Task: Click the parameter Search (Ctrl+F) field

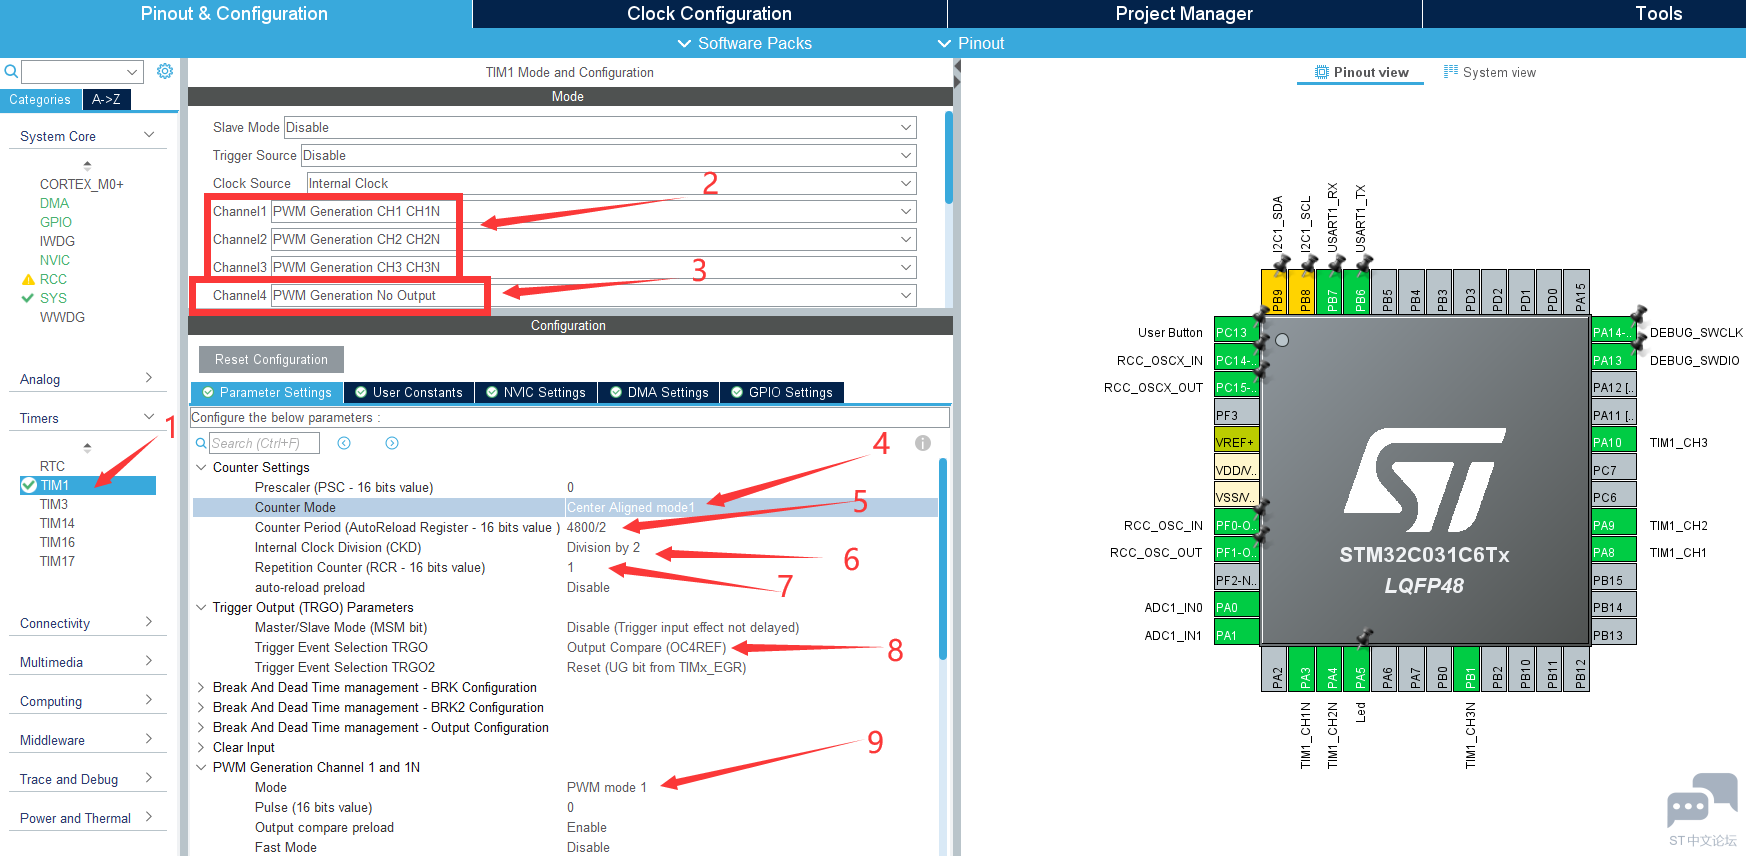Action: coord(264,443)
